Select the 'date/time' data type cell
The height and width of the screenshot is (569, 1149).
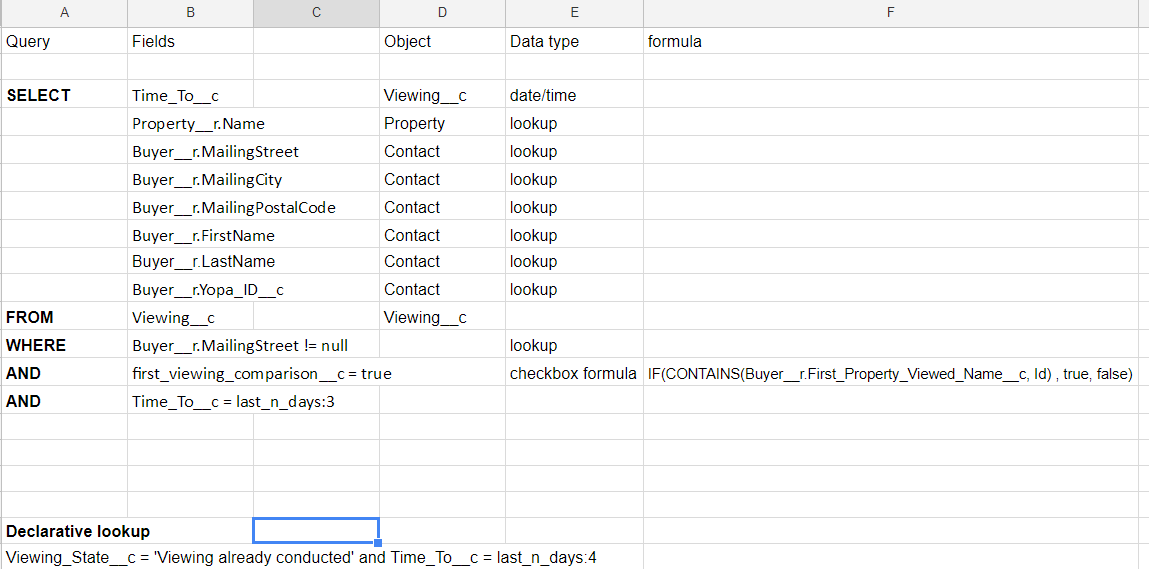point(543,96)
